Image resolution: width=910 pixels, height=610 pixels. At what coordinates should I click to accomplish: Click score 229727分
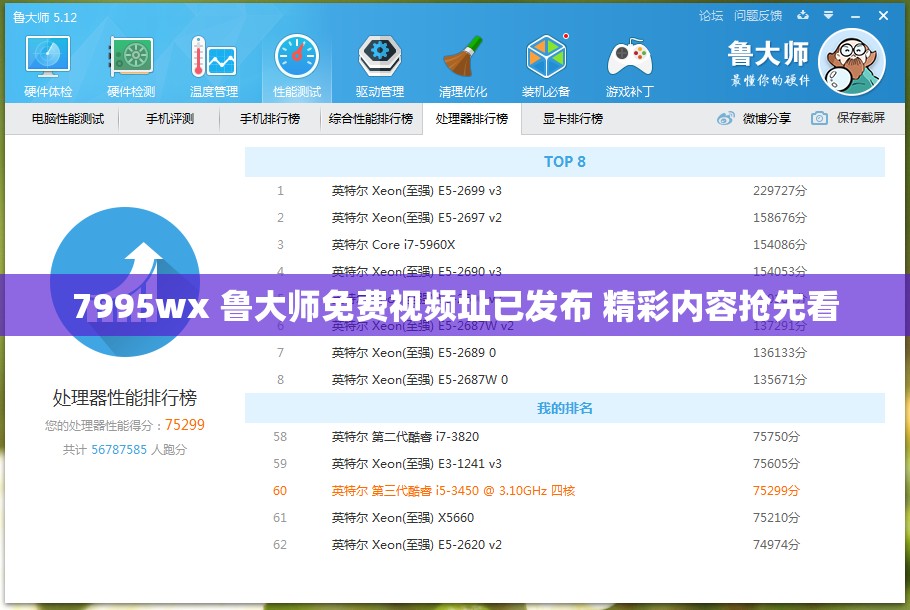tap(780, 191)
